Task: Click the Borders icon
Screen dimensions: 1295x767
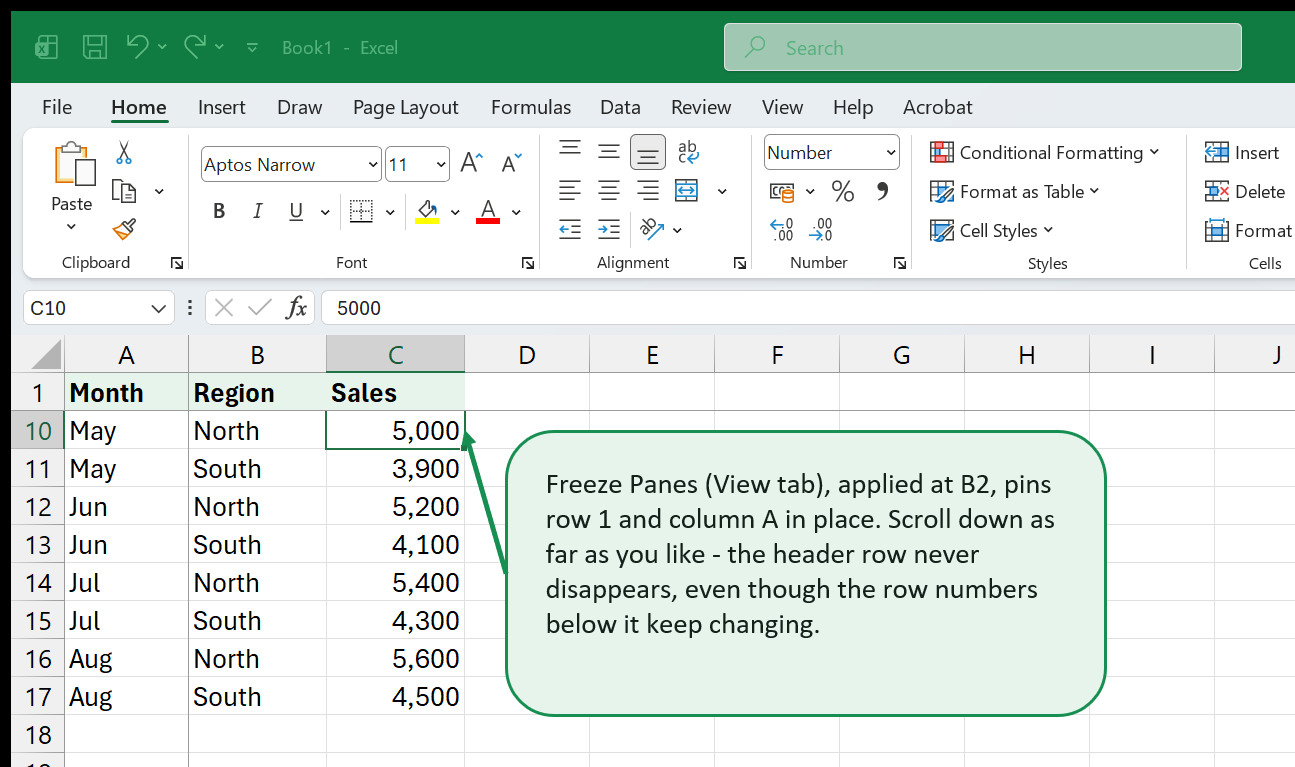Action: (361, 211)
